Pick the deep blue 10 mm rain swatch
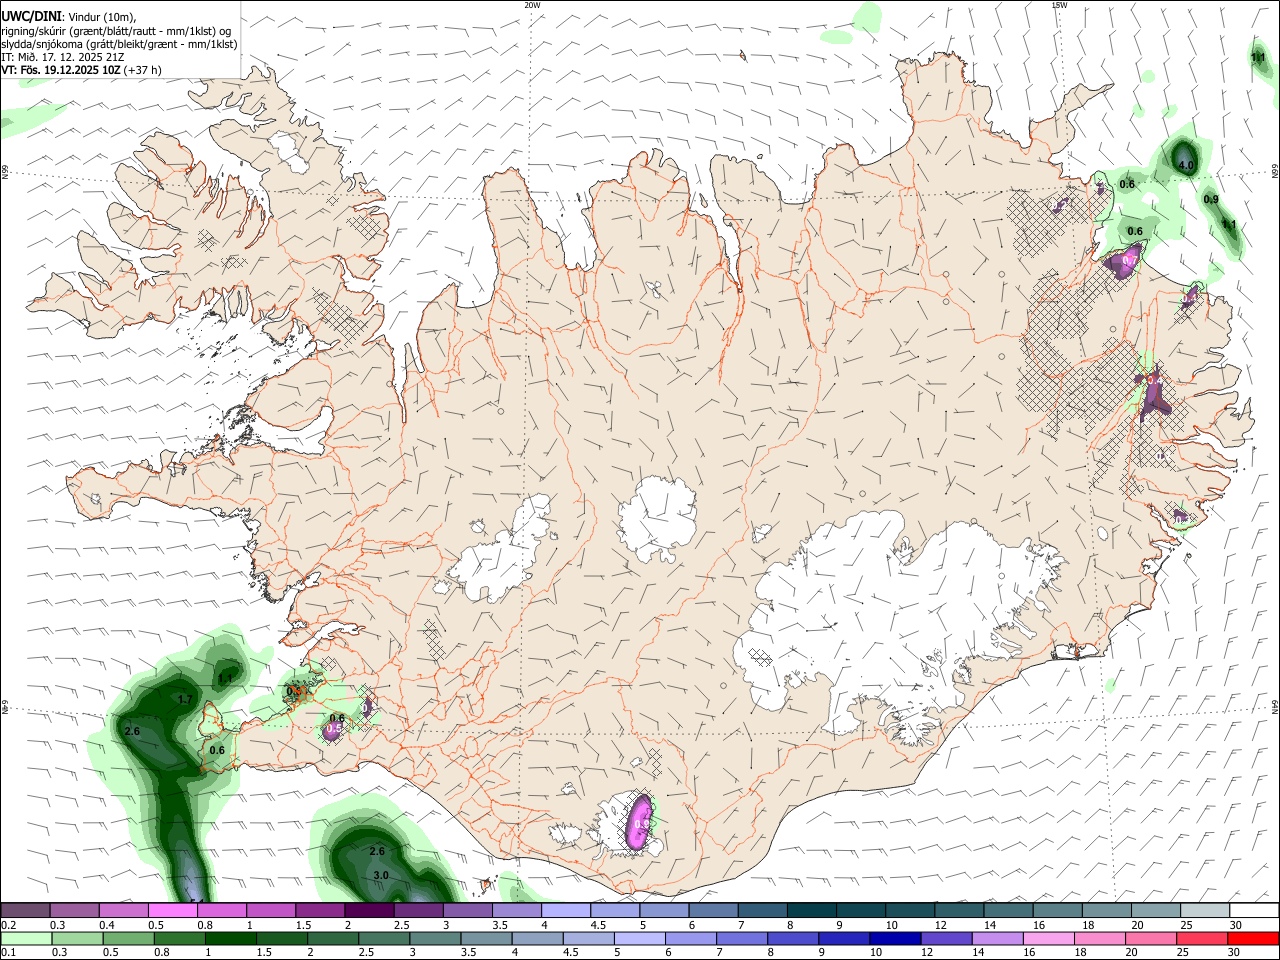Screen dimensions: 1280x960 click(x=894, y=939)
